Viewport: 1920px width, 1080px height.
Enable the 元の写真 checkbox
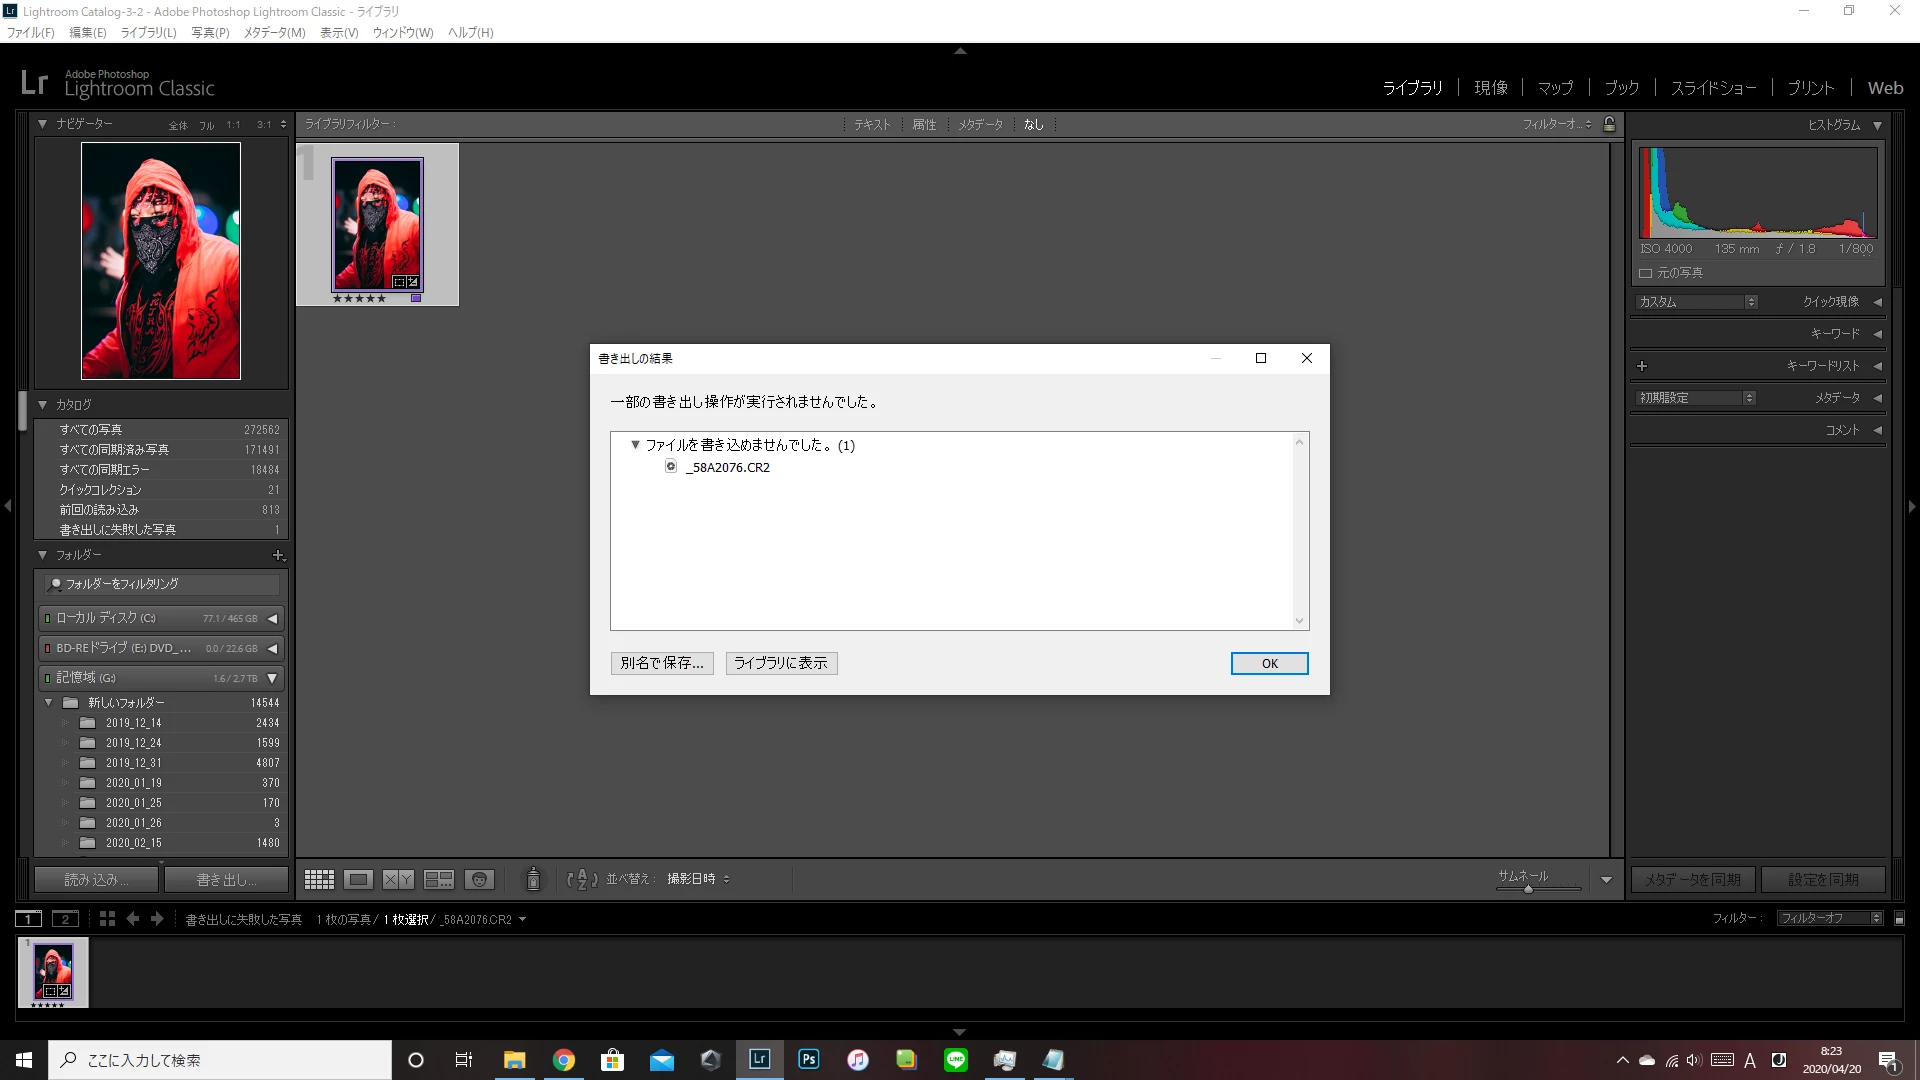1645,273
